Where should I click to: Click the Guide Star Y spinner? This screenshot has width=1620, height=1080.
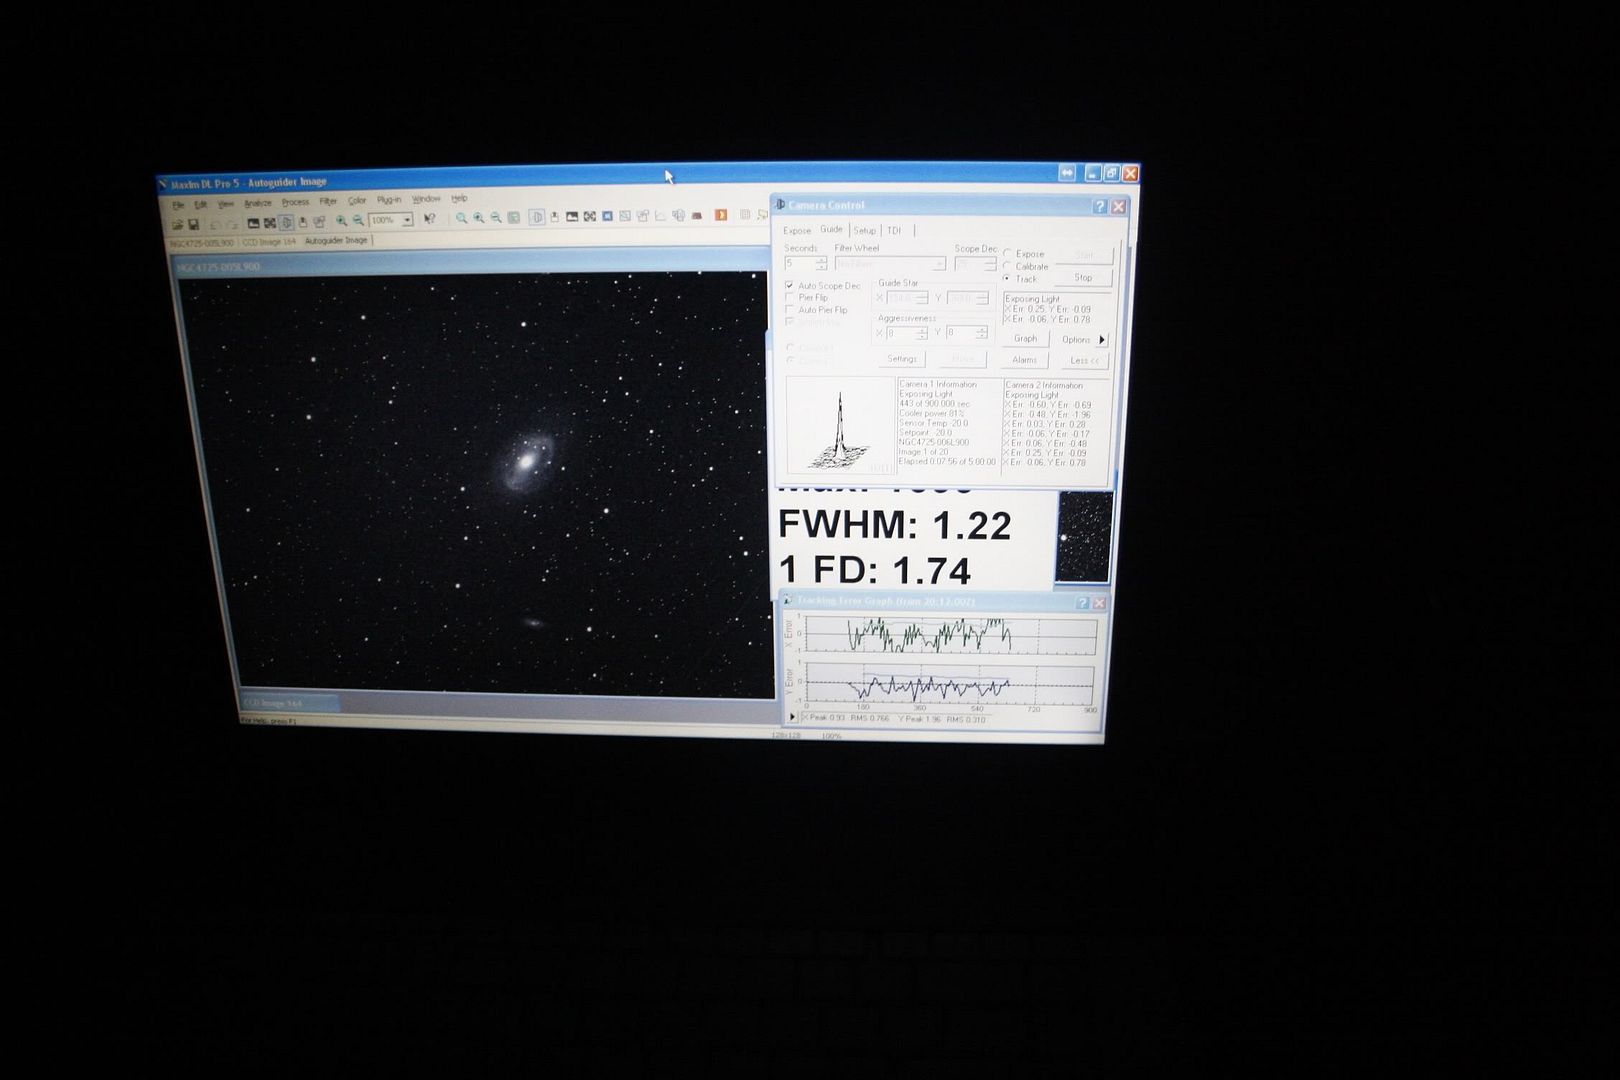coord(968,299)
